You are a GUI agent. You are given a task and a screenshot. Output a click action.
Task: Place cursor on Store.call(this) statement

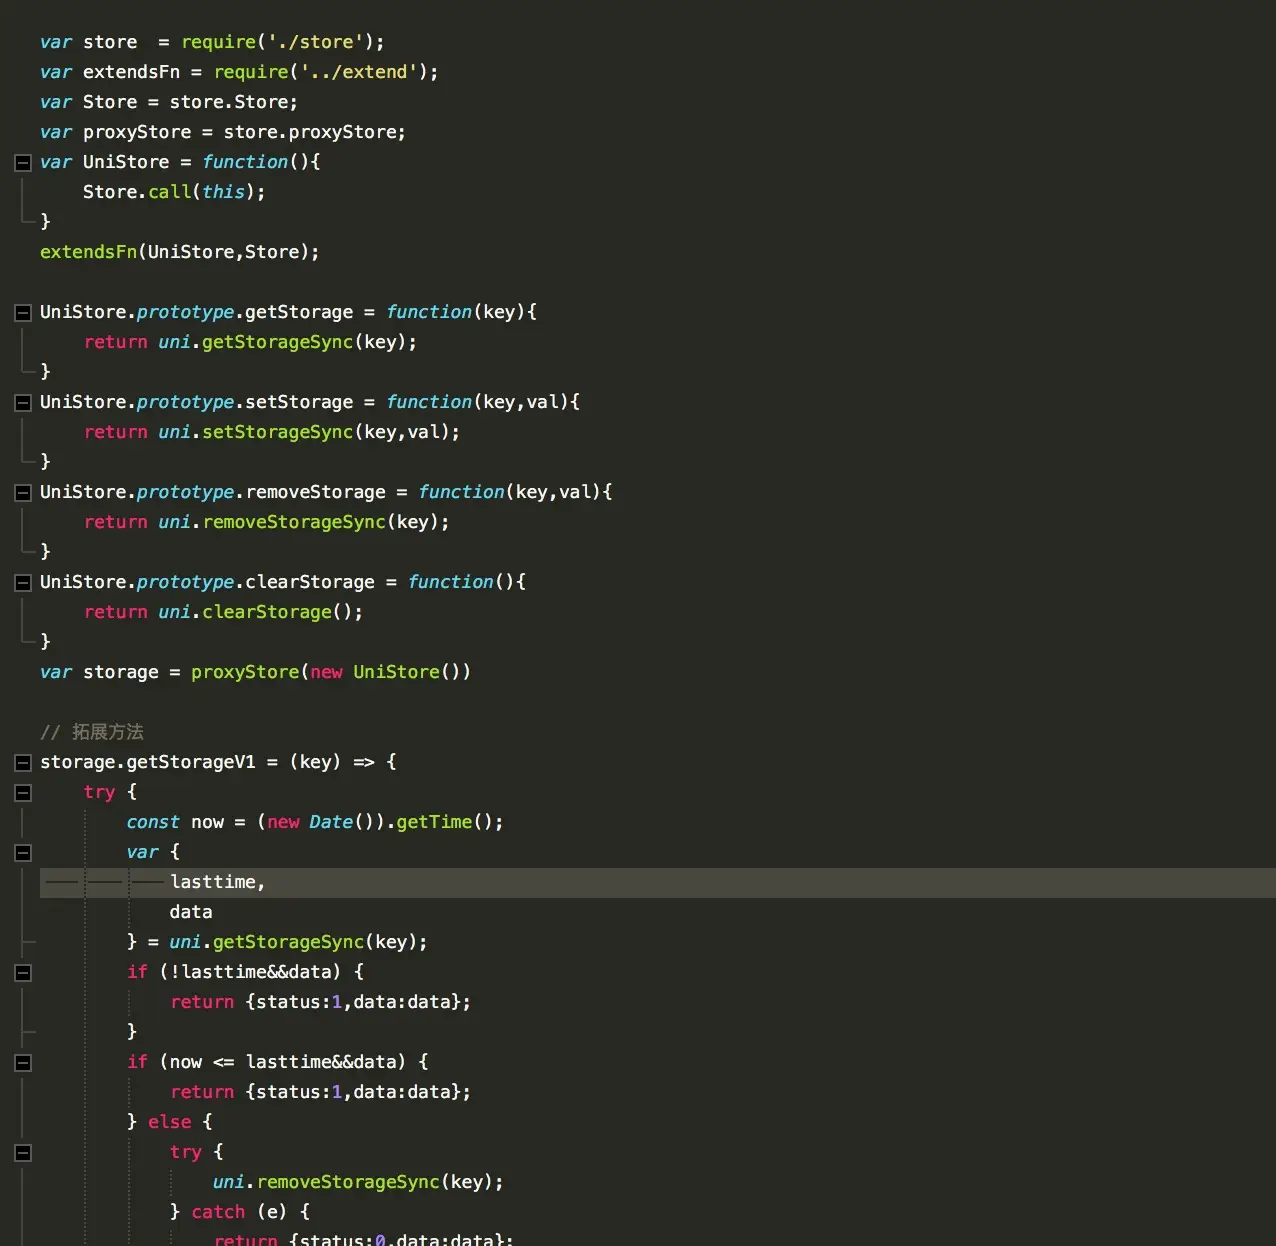(x=173, y=192)
